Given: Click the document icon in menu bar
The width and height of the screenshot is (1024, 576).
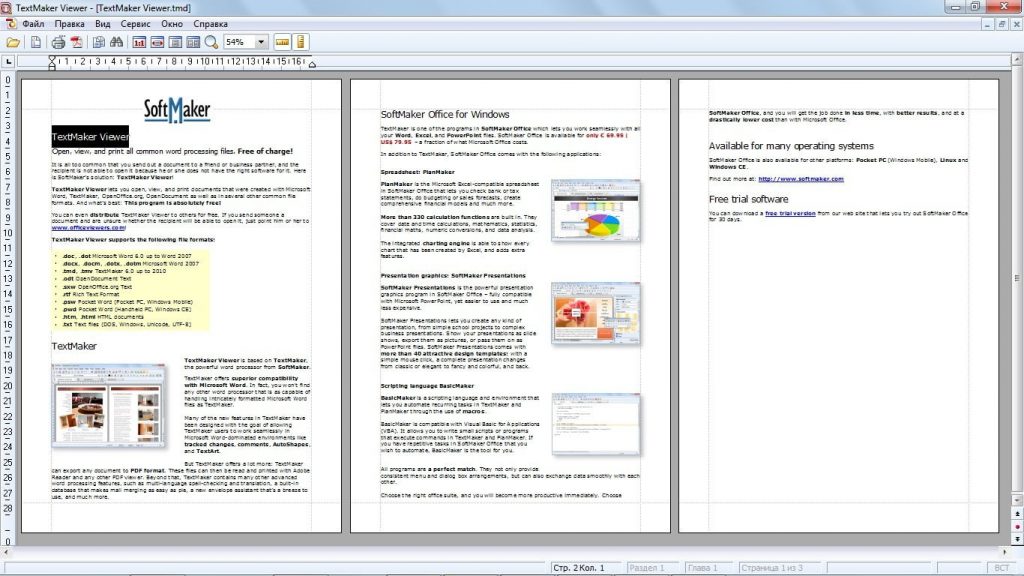Looking at the screenshot, I should [x=10, y=24].
